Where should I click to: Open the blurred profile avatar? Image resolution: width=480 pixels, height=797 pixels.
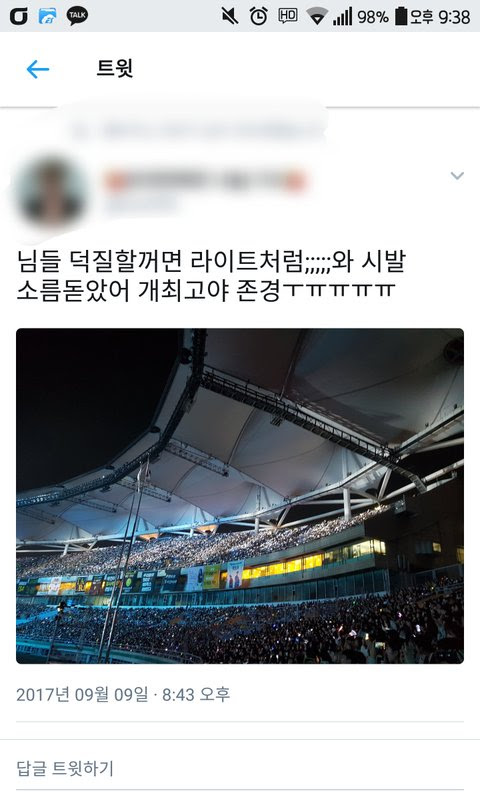pos(50,193)
